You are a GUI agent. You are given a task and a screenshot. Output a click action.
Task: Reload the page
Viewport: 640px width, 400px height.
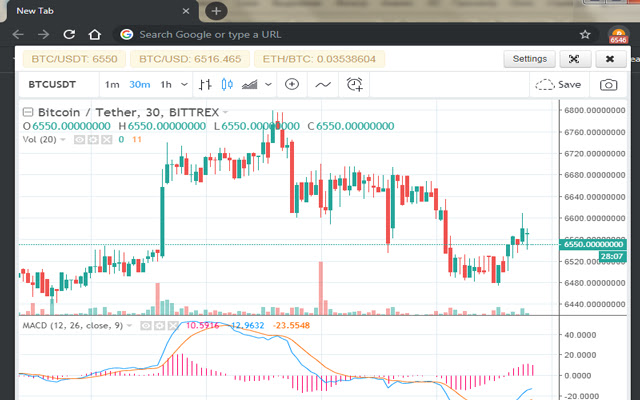tap(69, 34)
